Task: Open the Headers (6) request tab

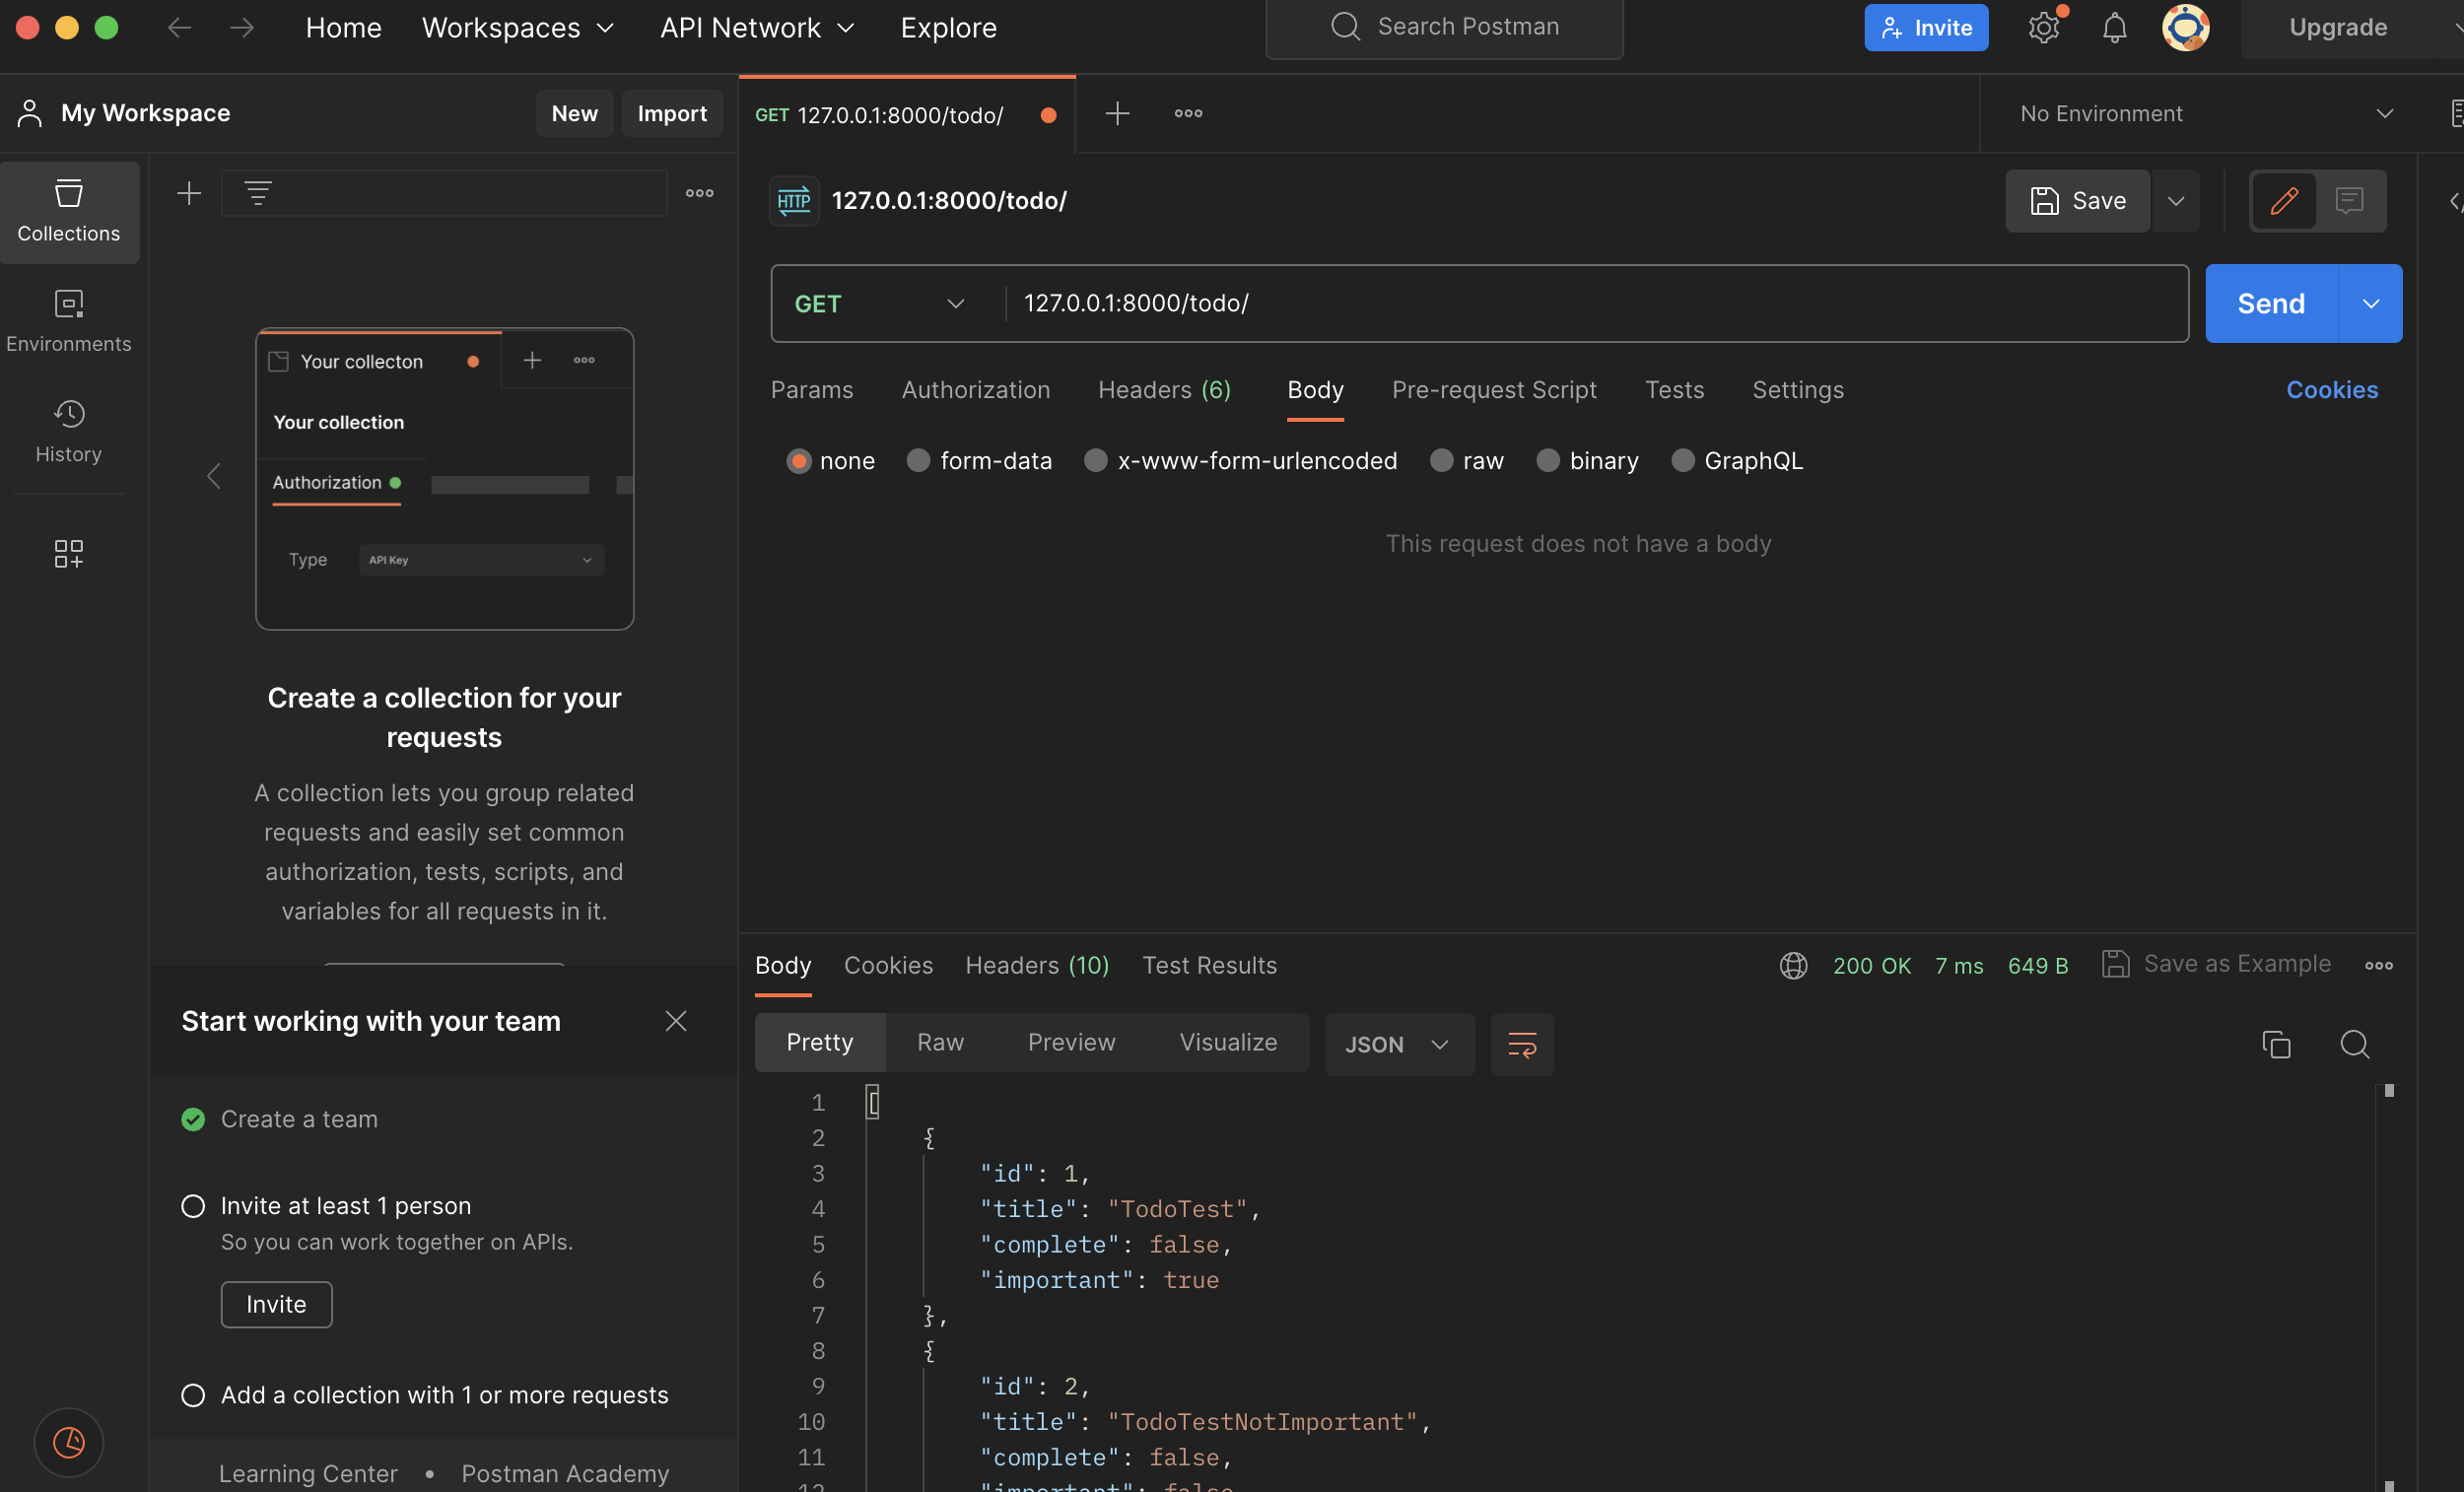Action: pos(1164,390)
